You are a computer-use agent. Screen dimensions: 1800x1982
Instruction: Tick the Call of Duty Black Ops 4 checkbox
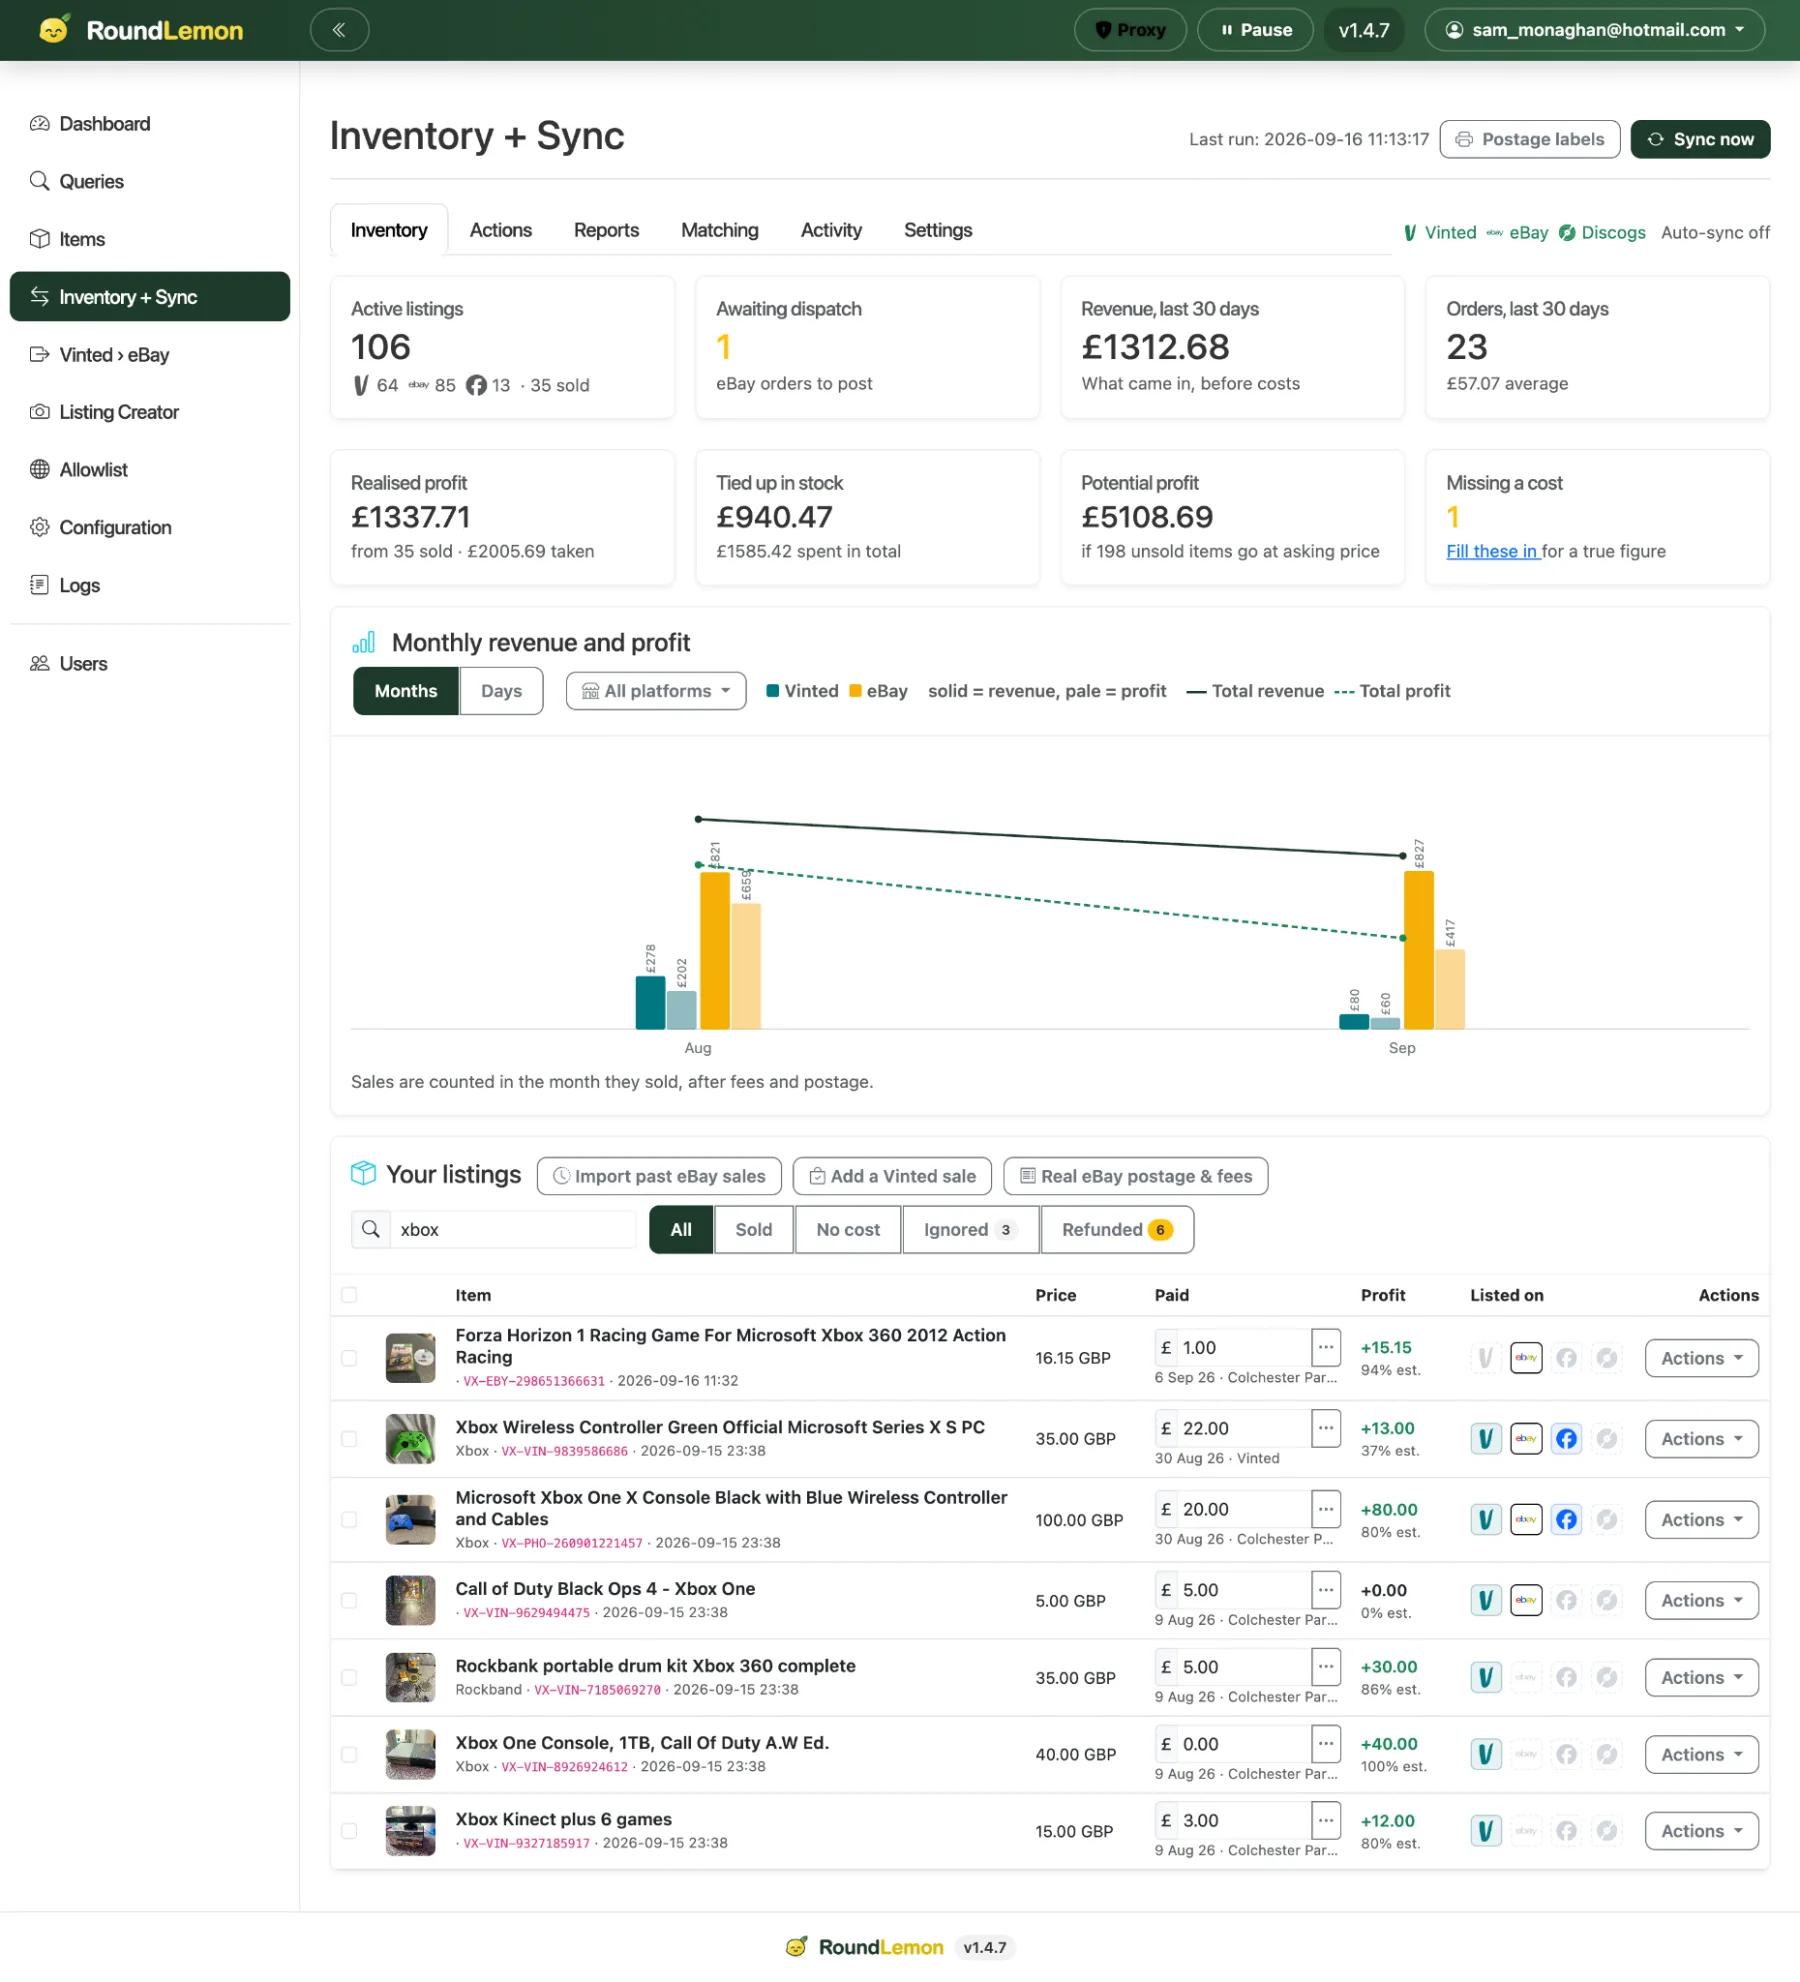point(349,1600)
